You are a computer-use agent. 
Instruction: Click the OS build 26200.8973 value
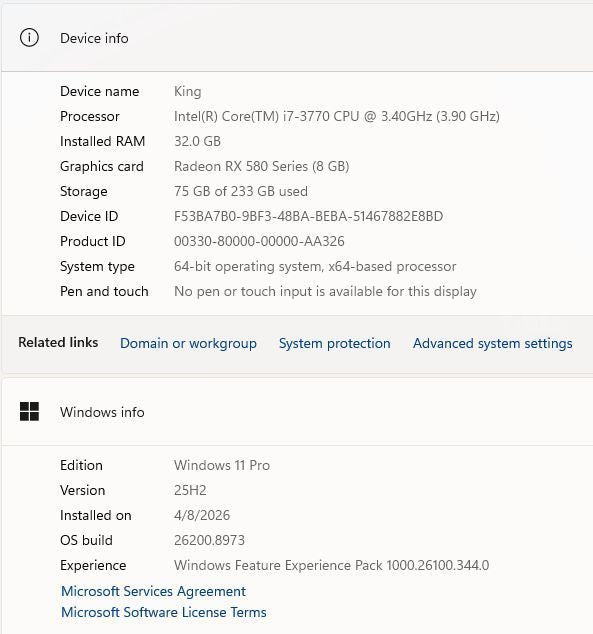[x=209, y=540]
